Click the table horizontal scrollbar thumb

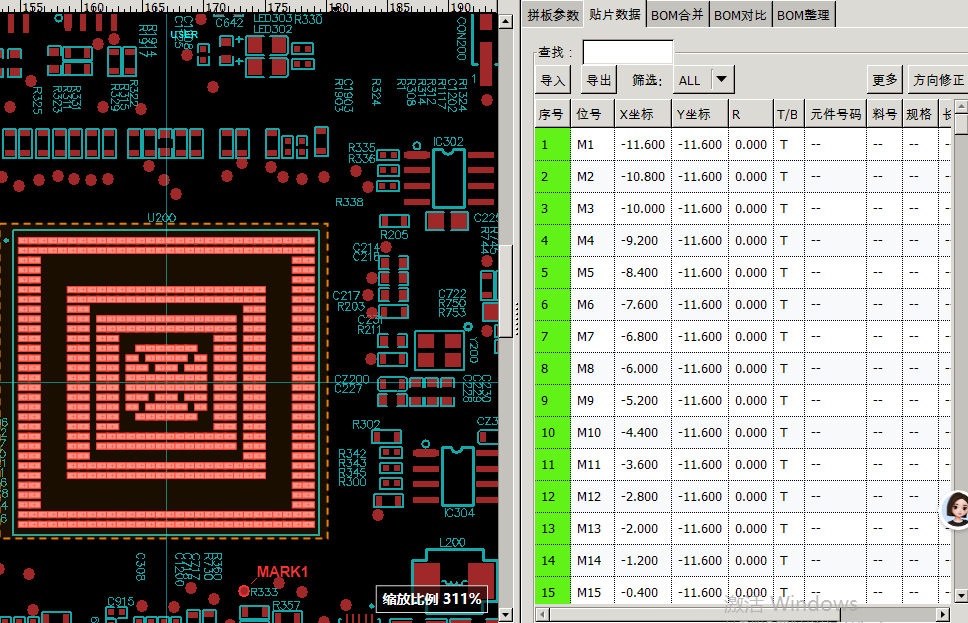pyautogui.click(x=695, y=614)
